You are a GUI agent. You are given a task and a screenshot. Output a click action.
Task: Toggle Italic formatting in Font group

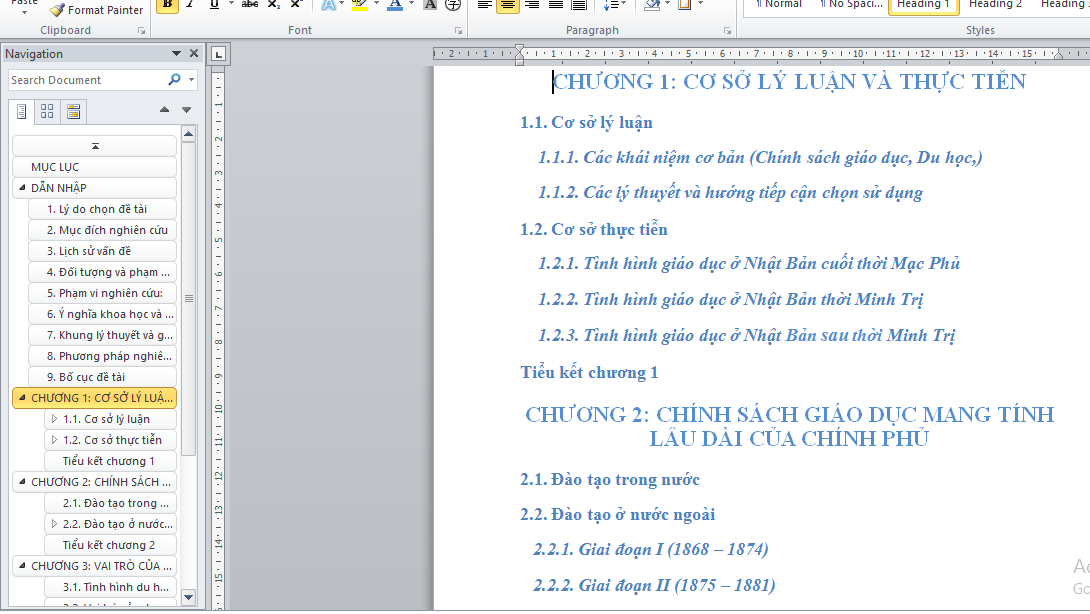pyautogui.click(x=190, y=4)
